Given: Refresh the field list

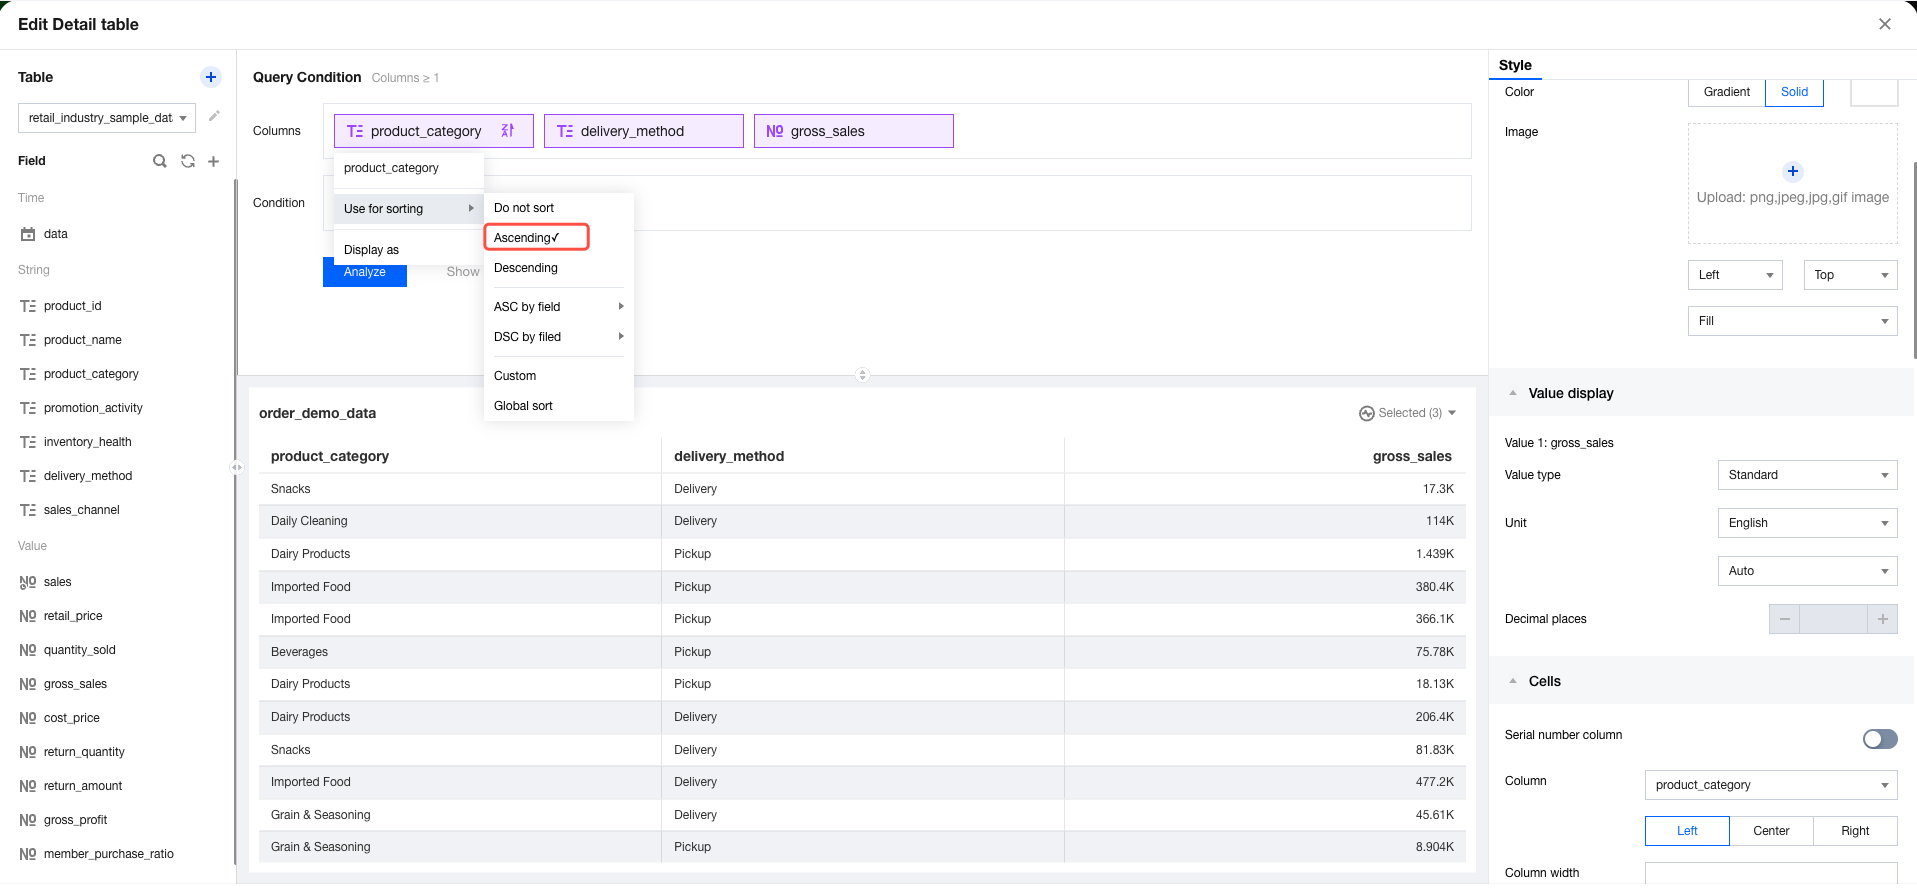Looking at the screenshot, I should tap(187, 161).
